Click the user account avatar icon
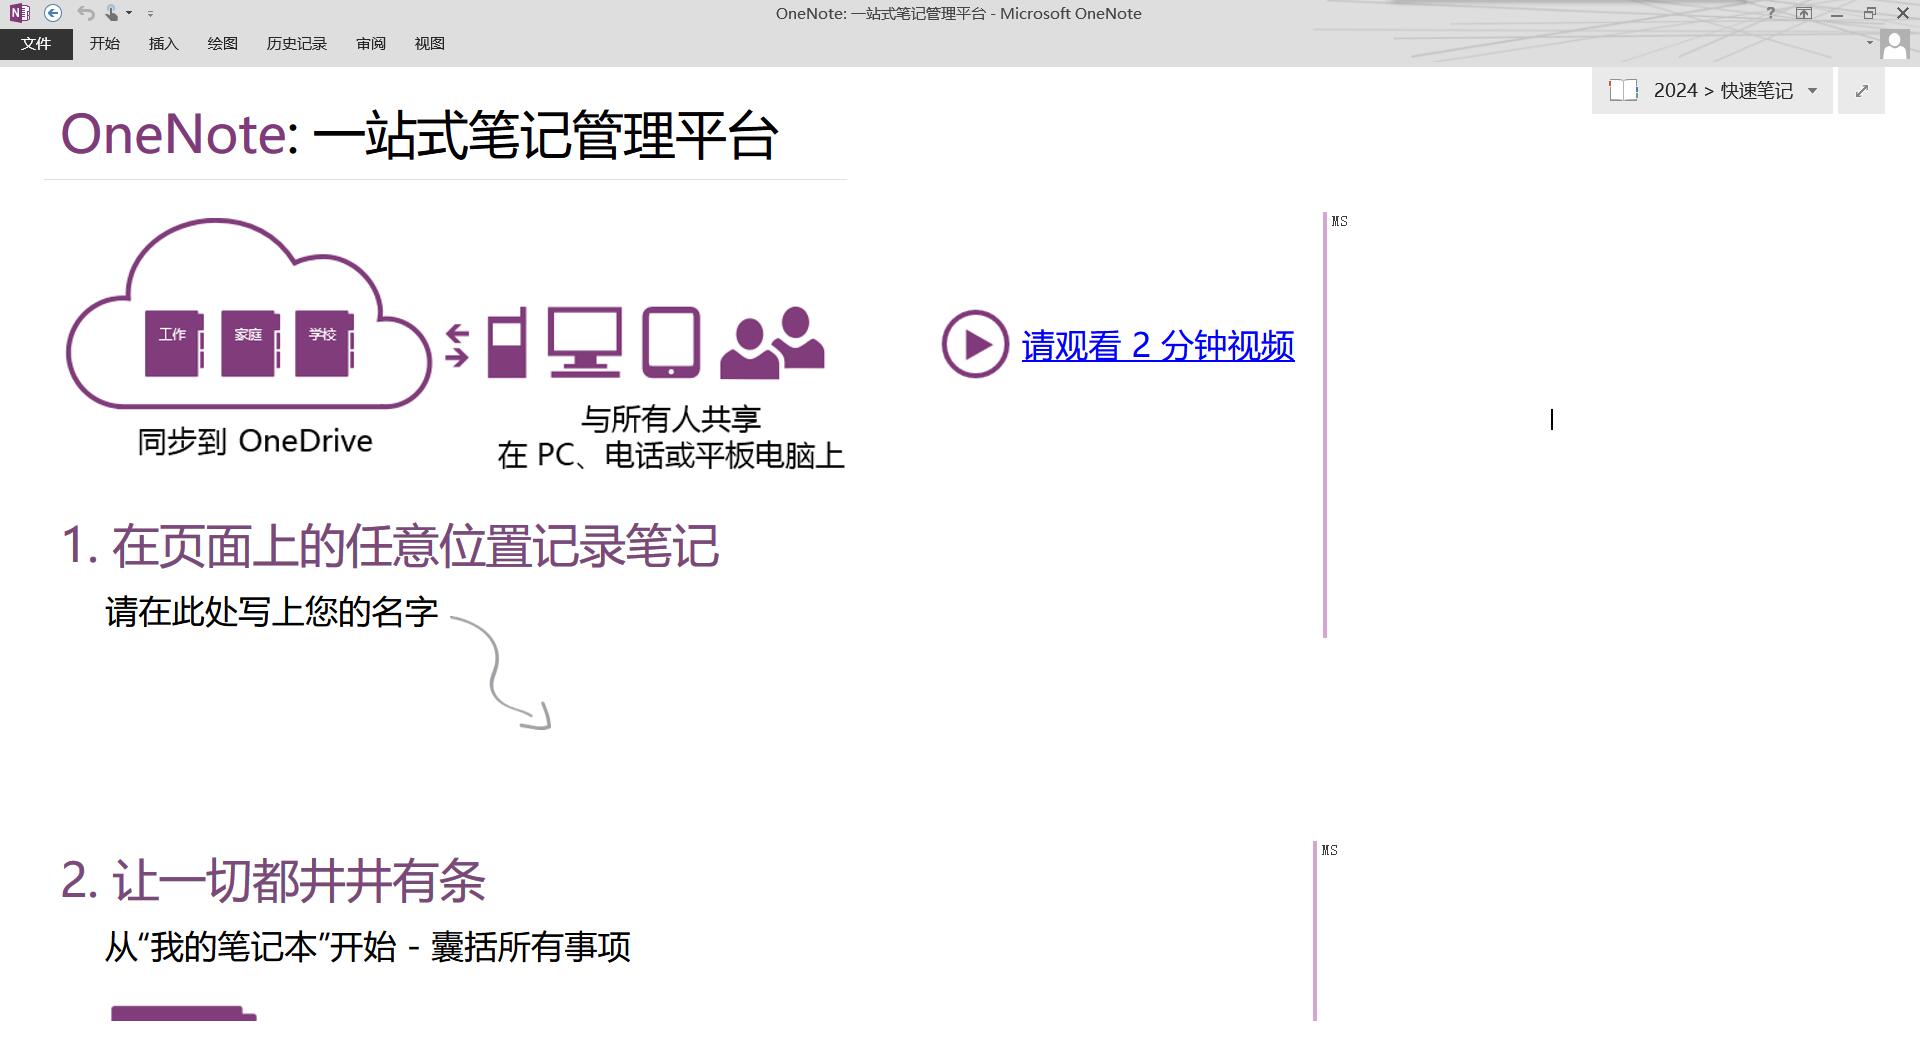Image resolution: width=1920 pixels, height=1042 pixels. [x=1894, y=44]
